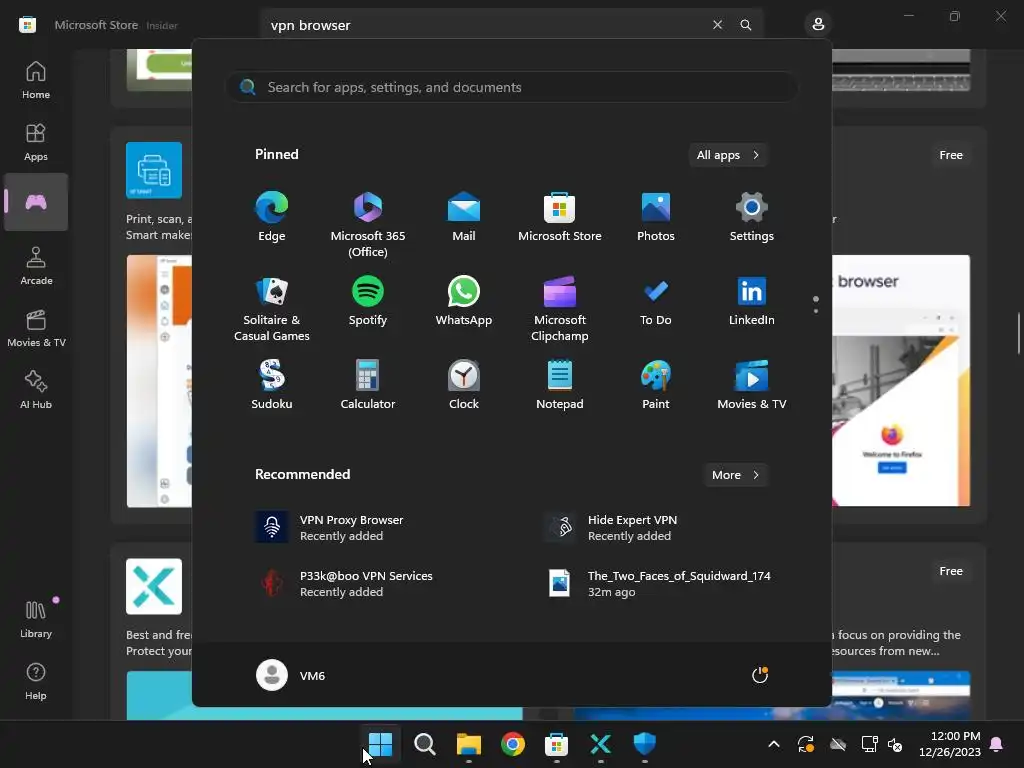Screen dimensions: 1024x768
Task: Open Microsoft Clipchamp
Action: pyautogui.click(x=560, y=309)
